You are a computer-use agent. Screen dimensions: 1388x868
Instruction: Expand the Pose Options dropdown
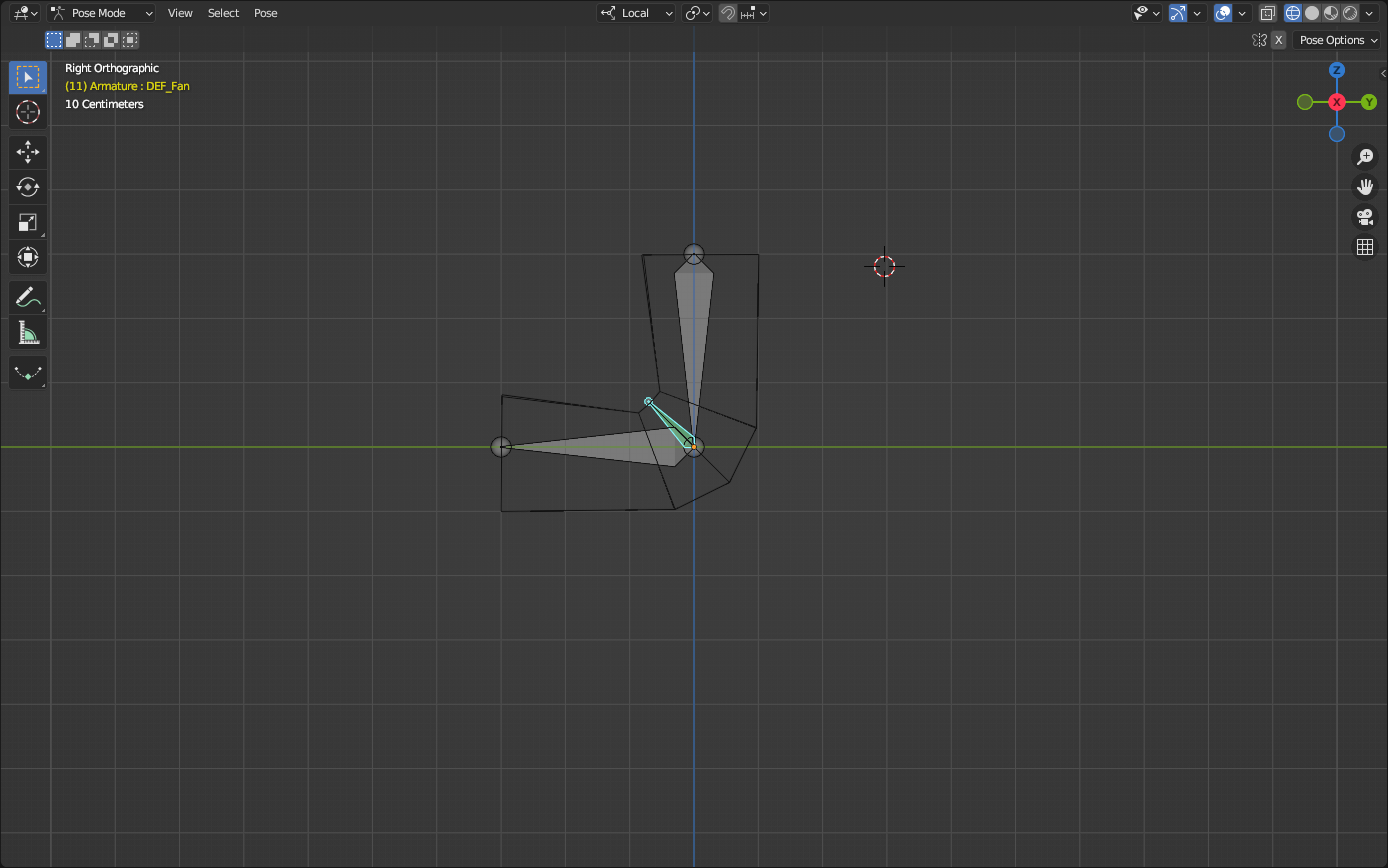pyautogui.click(x=1337, y=40)
